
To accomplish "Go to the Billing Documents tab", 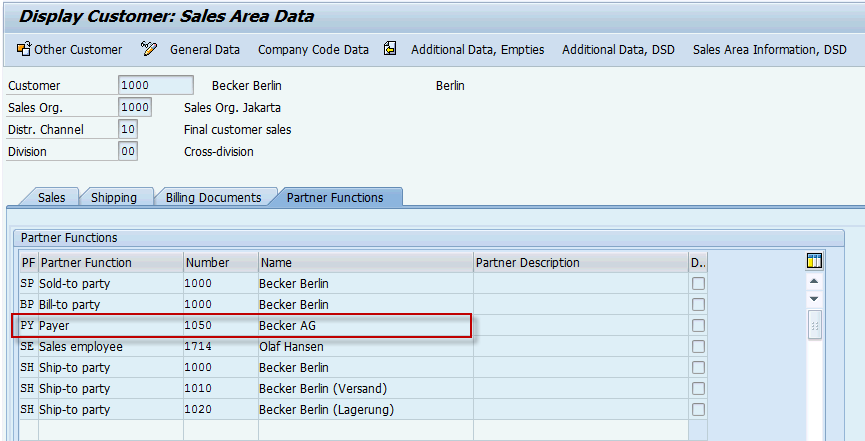I will 213,197.
